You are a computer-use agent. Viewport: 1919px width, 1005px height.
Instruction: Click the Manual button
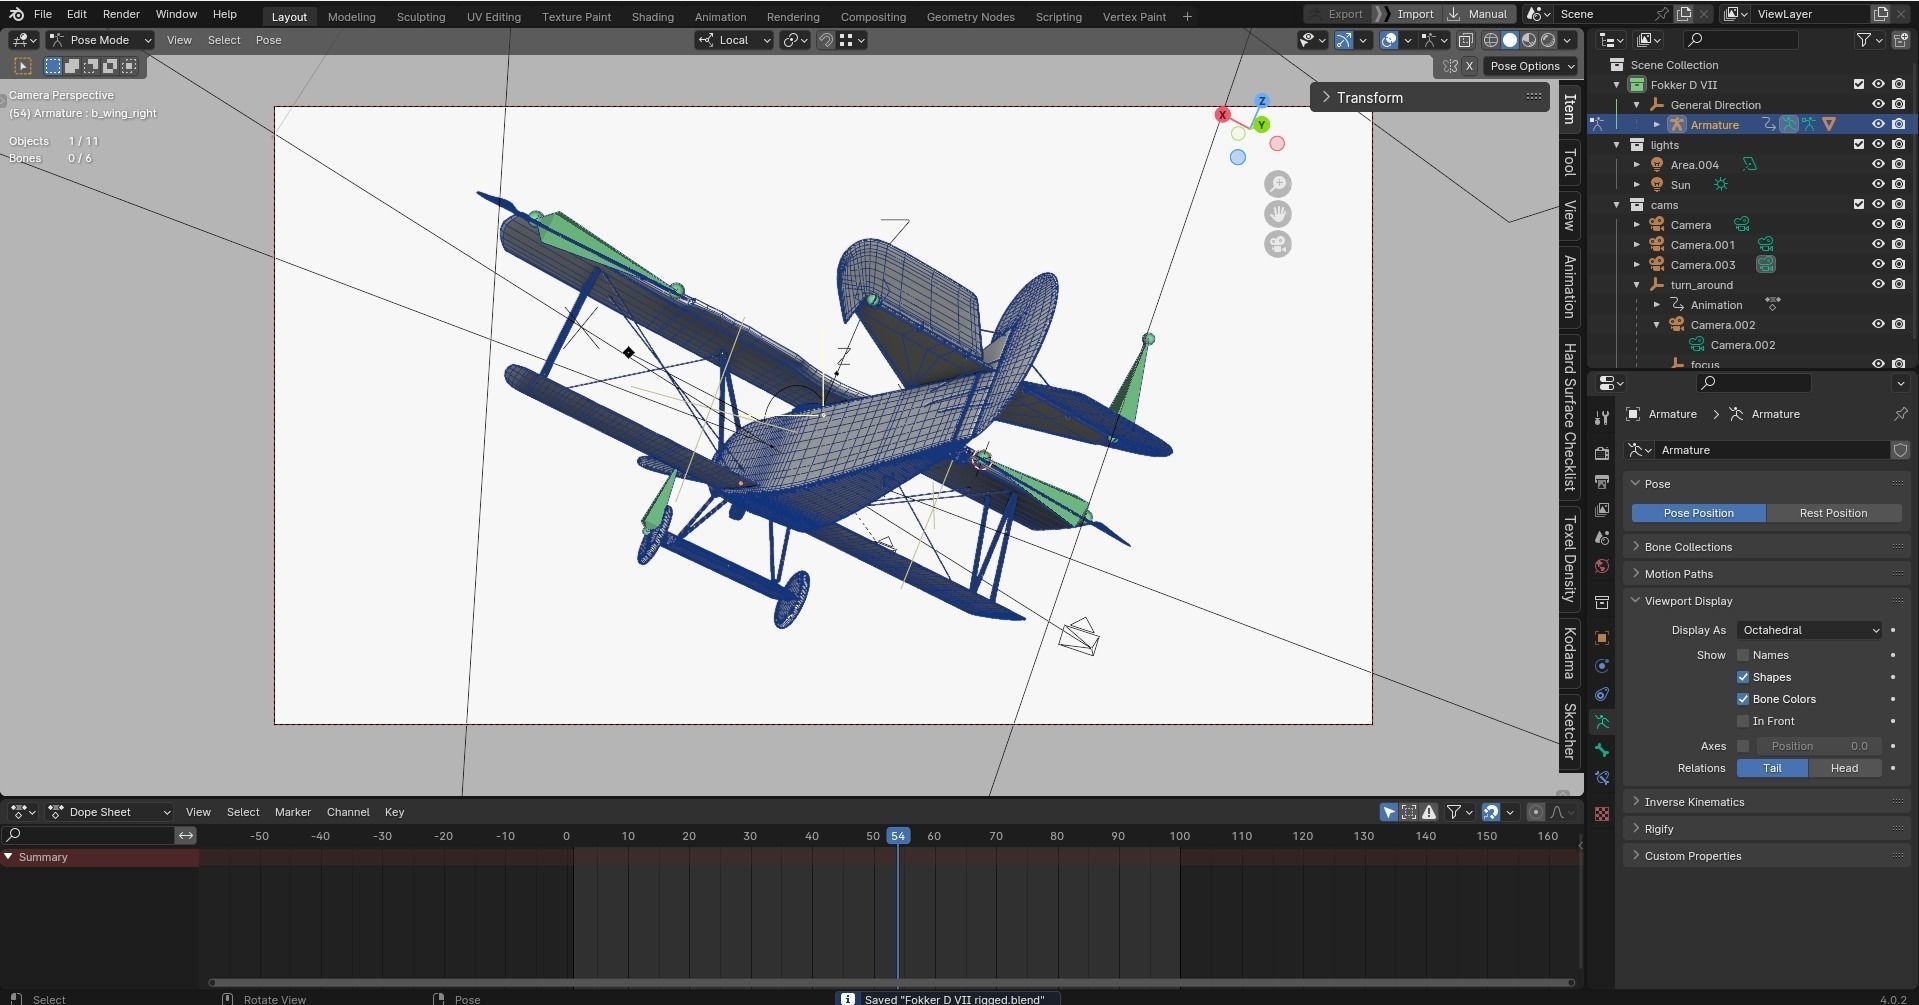click(1479, 14)
